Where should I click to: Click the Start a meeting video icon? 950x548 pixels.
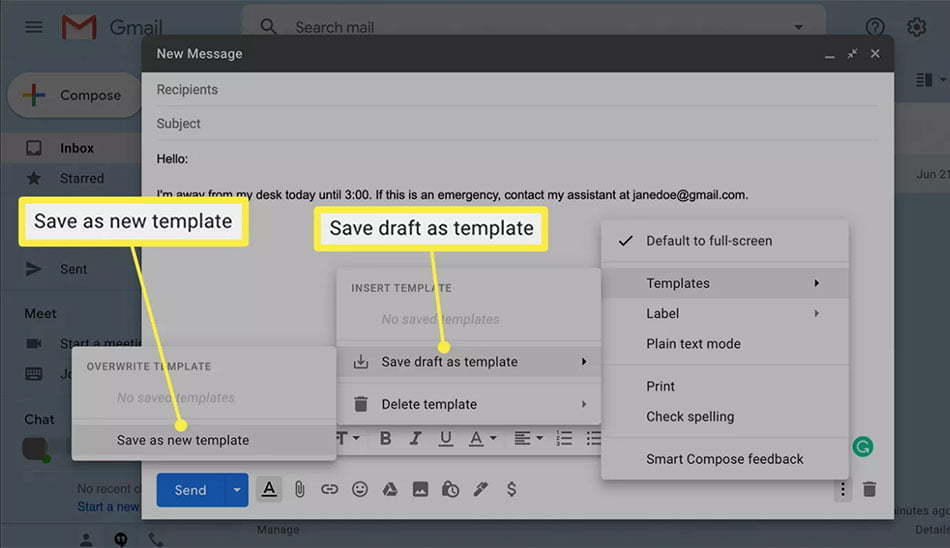(34, 344)
